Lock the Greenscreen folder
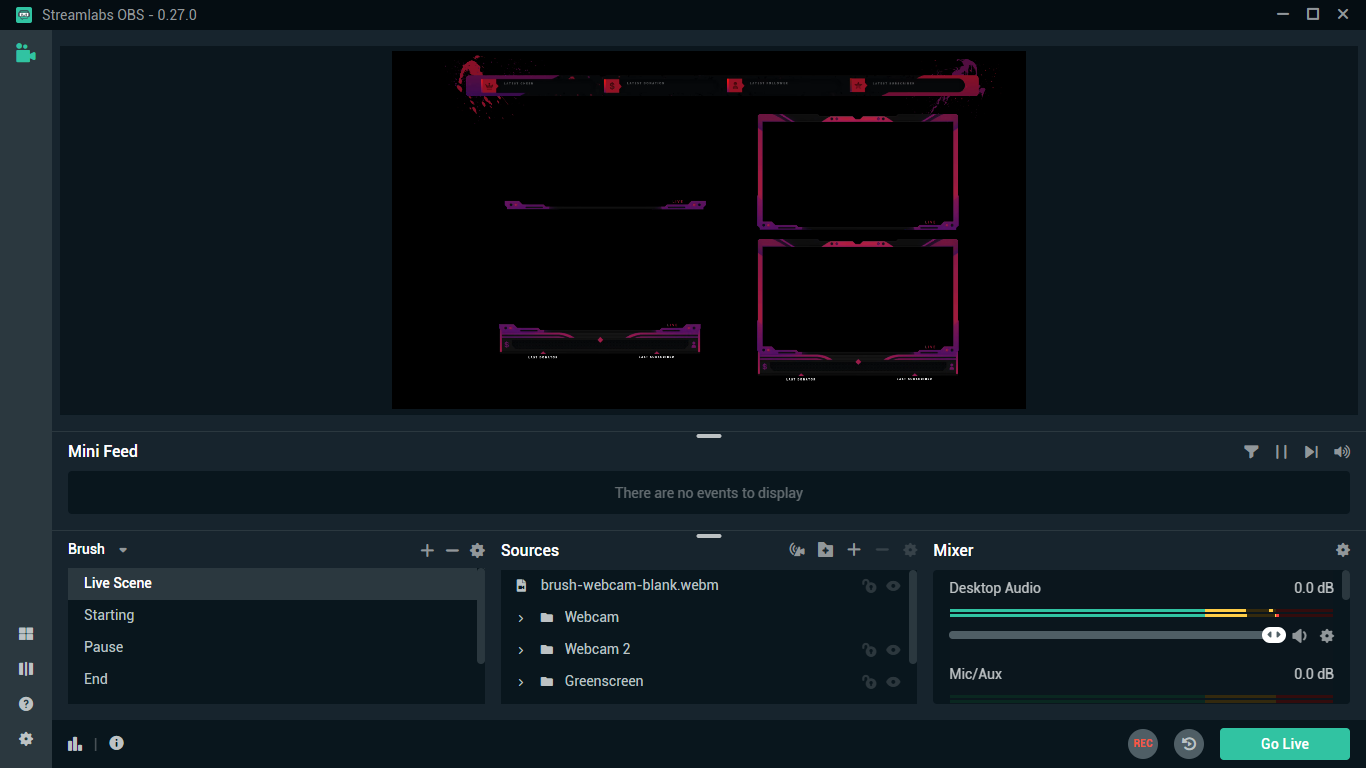This screenshot has height=768, width=1366. pyautogui.click(x=869, y=682)
